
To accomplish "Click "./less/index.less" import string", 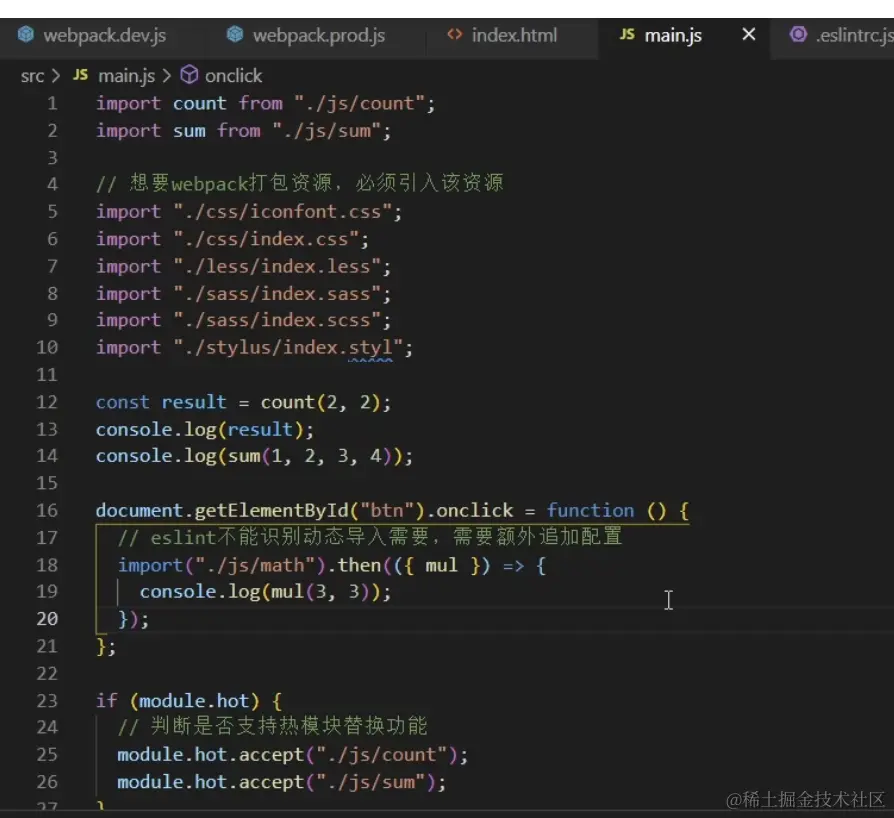I will [x=277, y=267].
